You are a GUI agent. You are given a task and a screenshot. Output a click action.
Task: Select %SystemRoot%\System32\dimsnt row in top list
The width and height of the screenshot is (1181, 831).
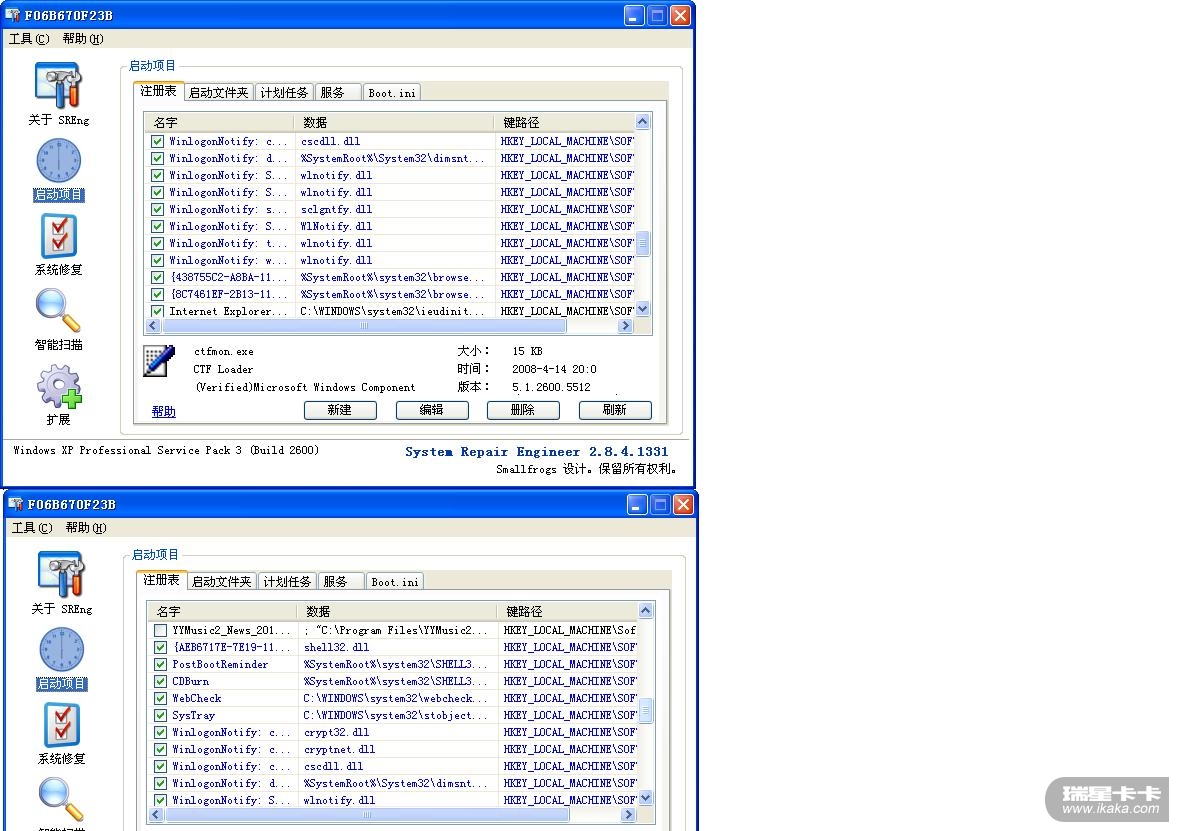click(x=389, y=158)
